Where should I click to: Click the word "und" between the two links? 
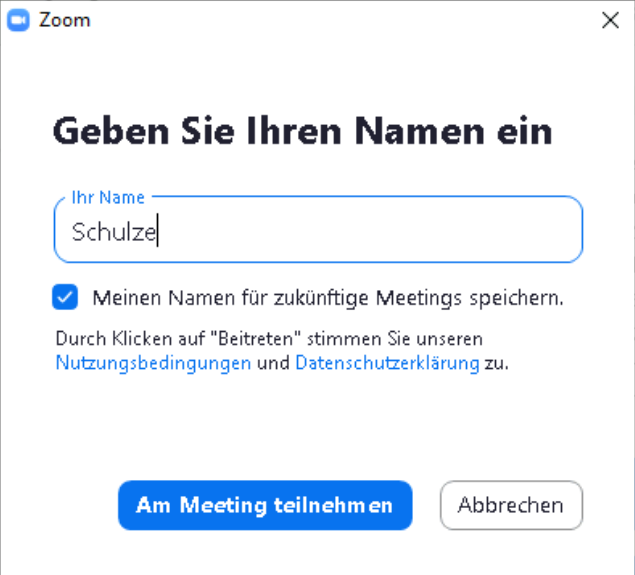[x=273, y=364]
